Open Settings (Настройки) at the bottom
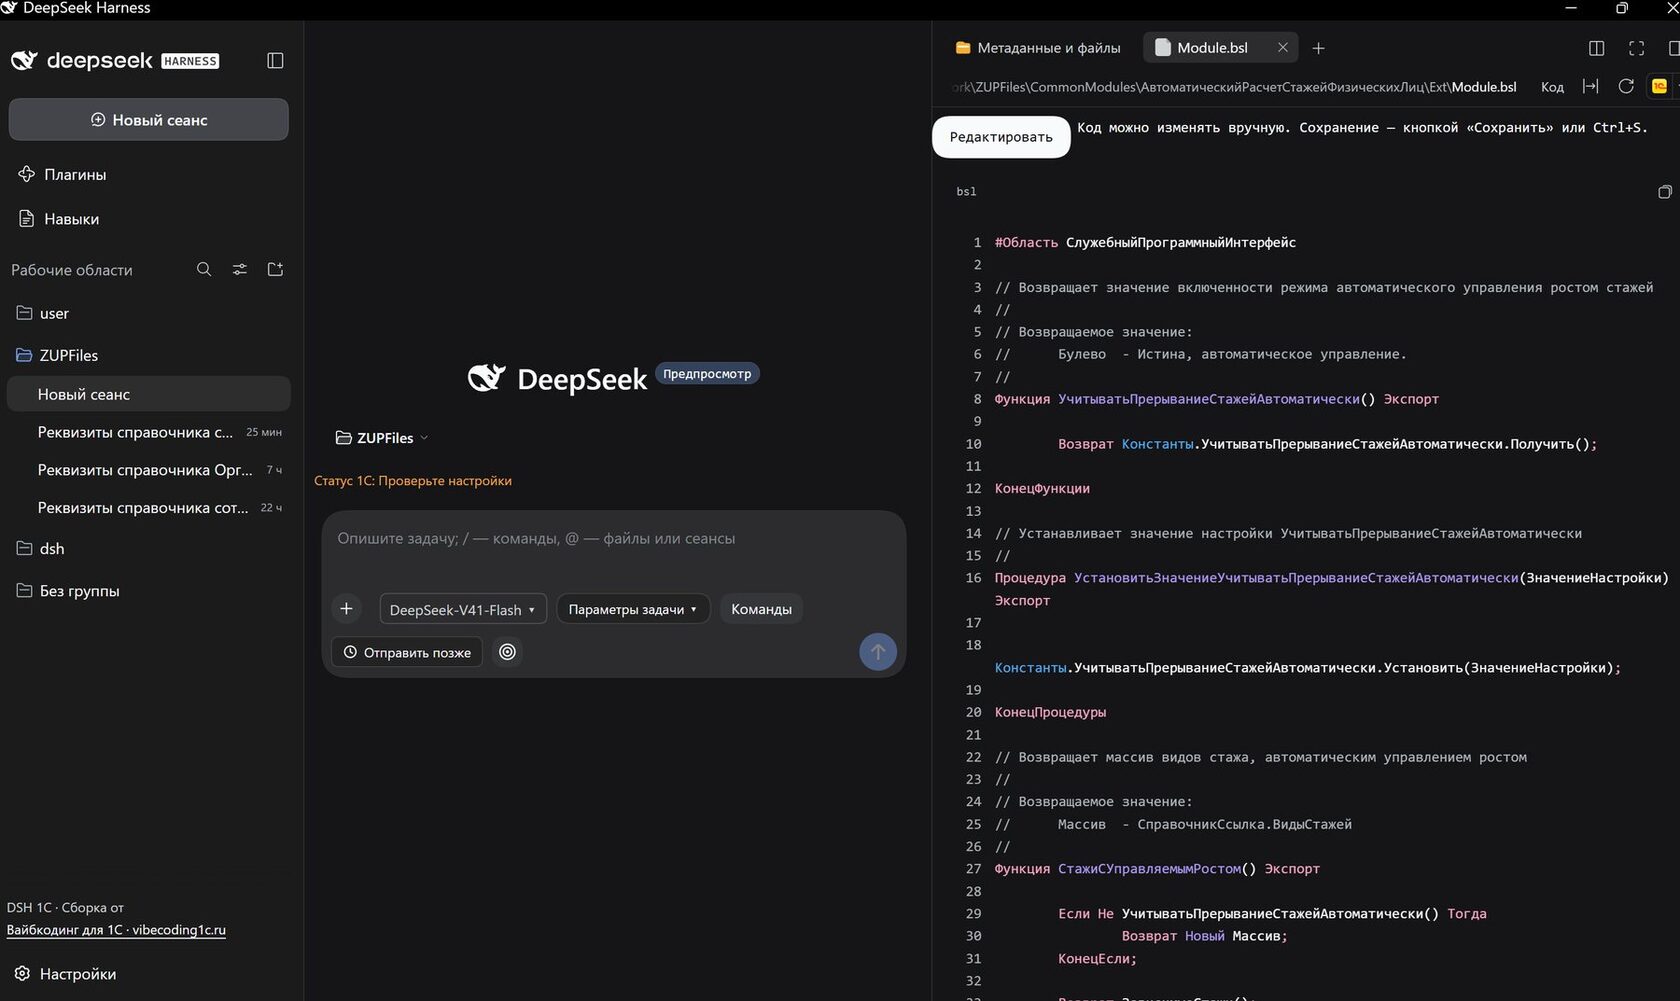The width and height of the screenshot is (1680, 1001). 66,974
